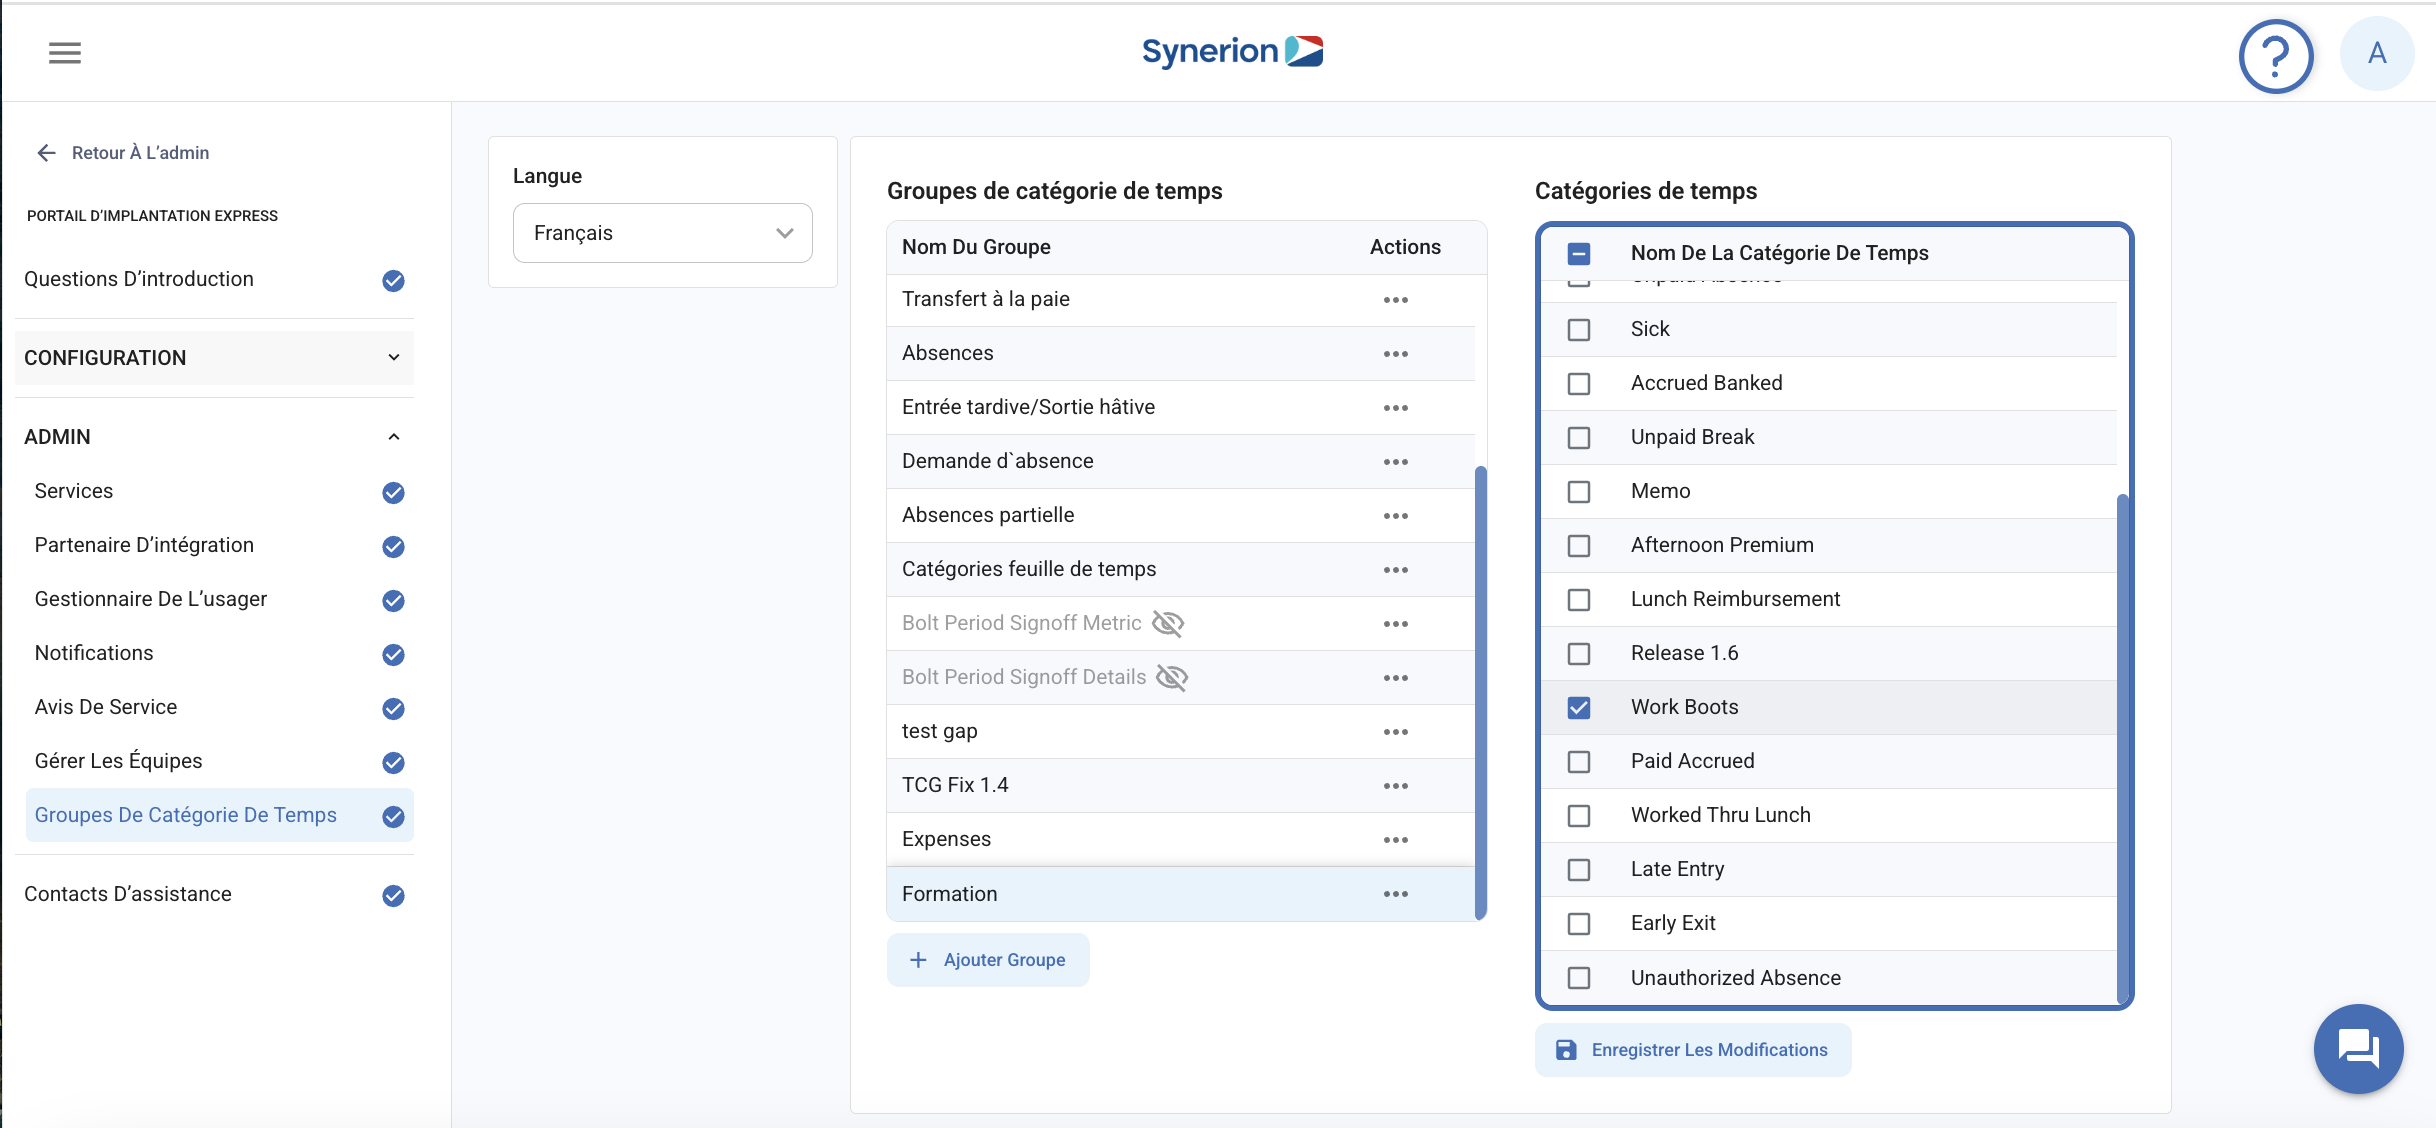Screen dimensions: 2436x1128
Task: Check the Release 1.6 checkbox
Action: coord(1579,654)
